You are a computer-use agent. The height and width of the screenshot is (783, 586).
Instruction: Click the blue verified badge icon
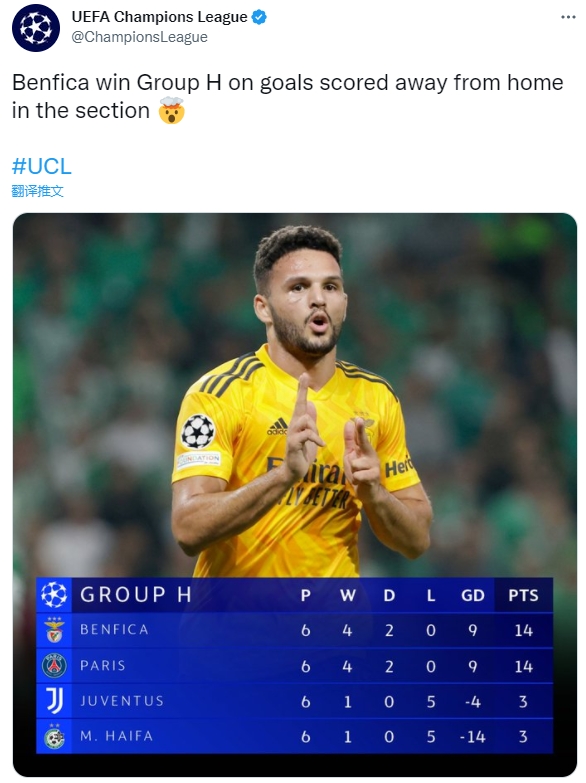[259, 17]
